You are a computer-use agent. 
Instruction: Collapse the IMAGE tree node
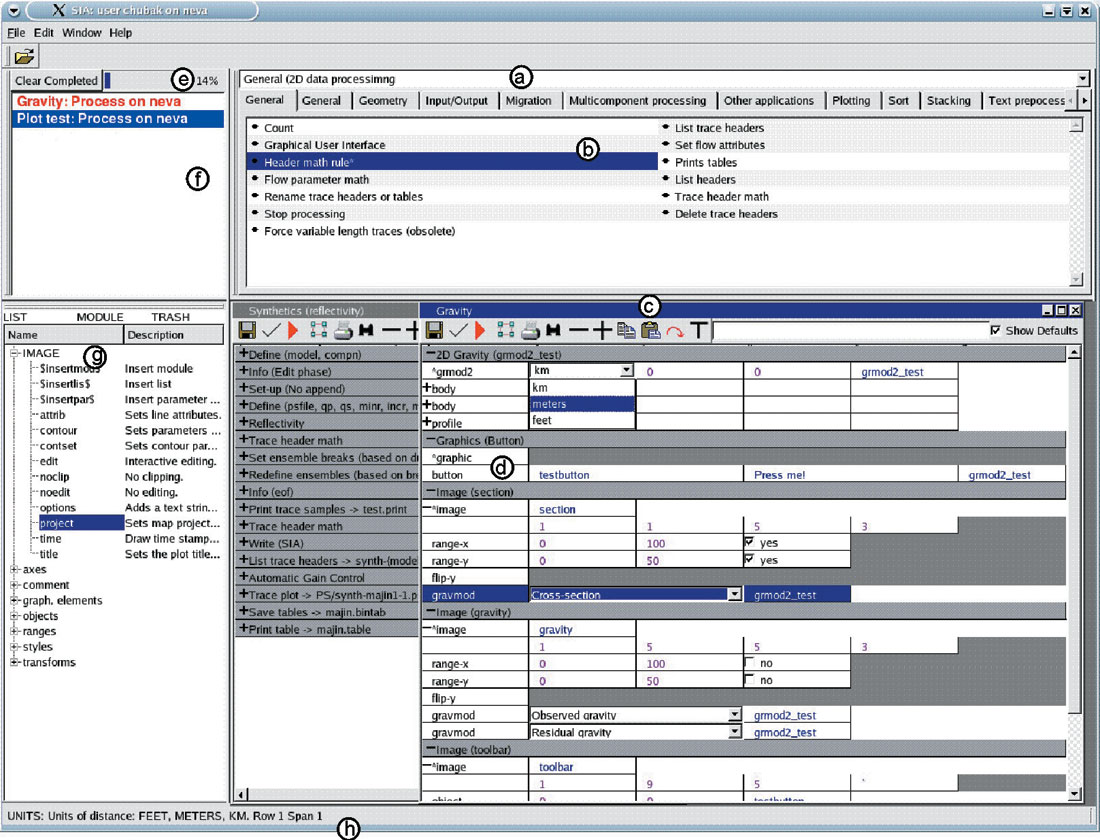click(14, 353)
